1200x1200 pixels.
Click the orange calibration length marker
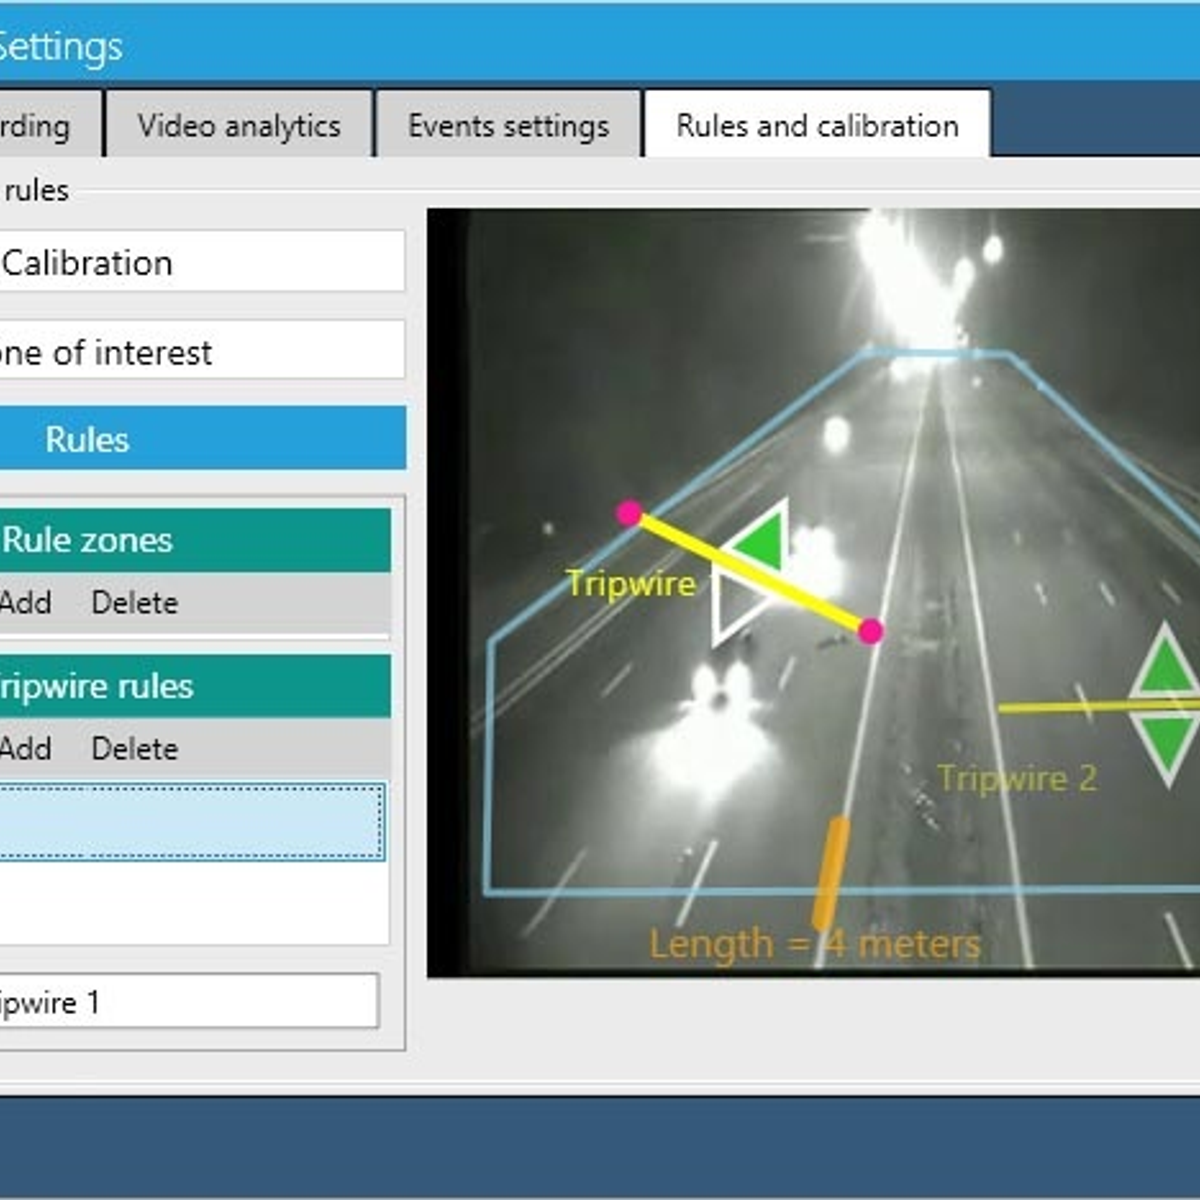click(x=830, y=873)
